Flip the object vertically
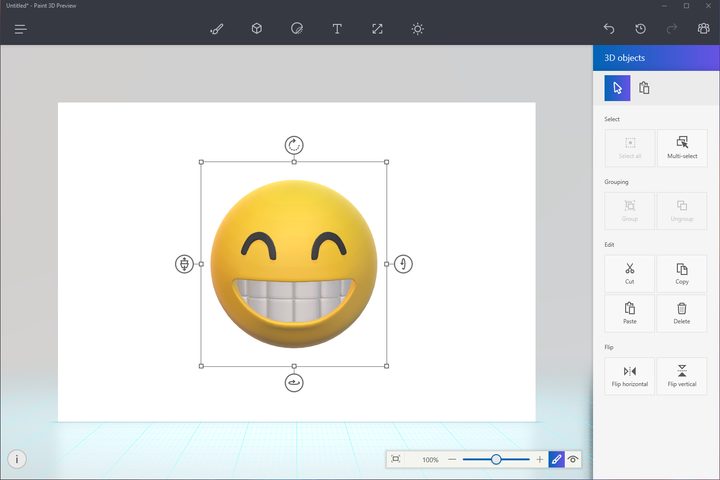The height and width of the screenshot is (480, 720). click(682, 376)
